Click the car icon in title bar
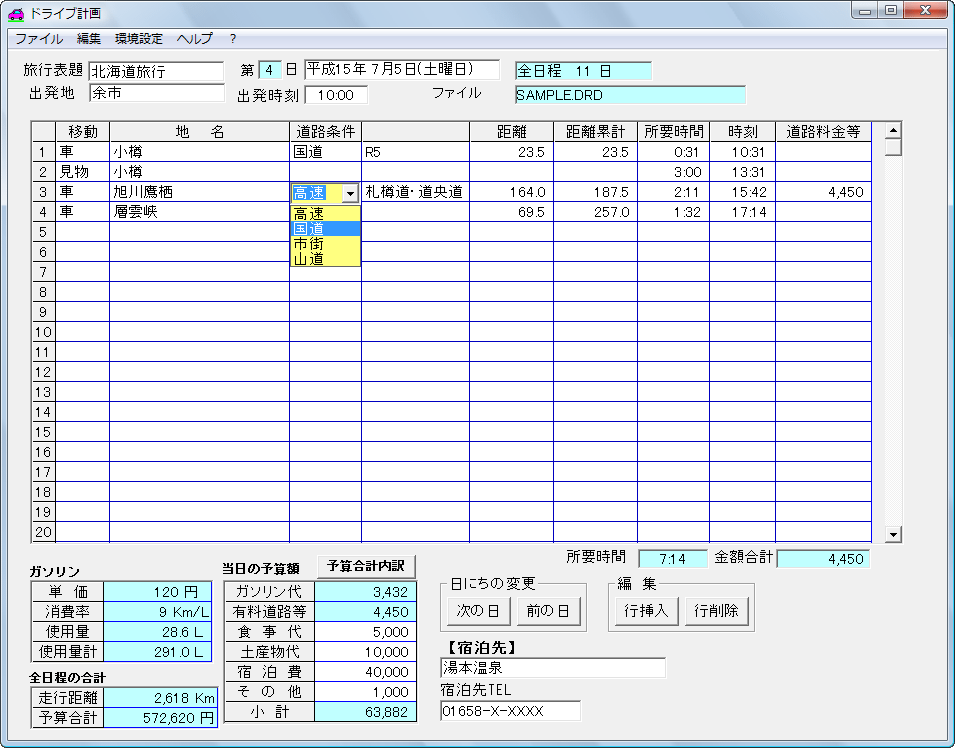 [x=16, y=13]
